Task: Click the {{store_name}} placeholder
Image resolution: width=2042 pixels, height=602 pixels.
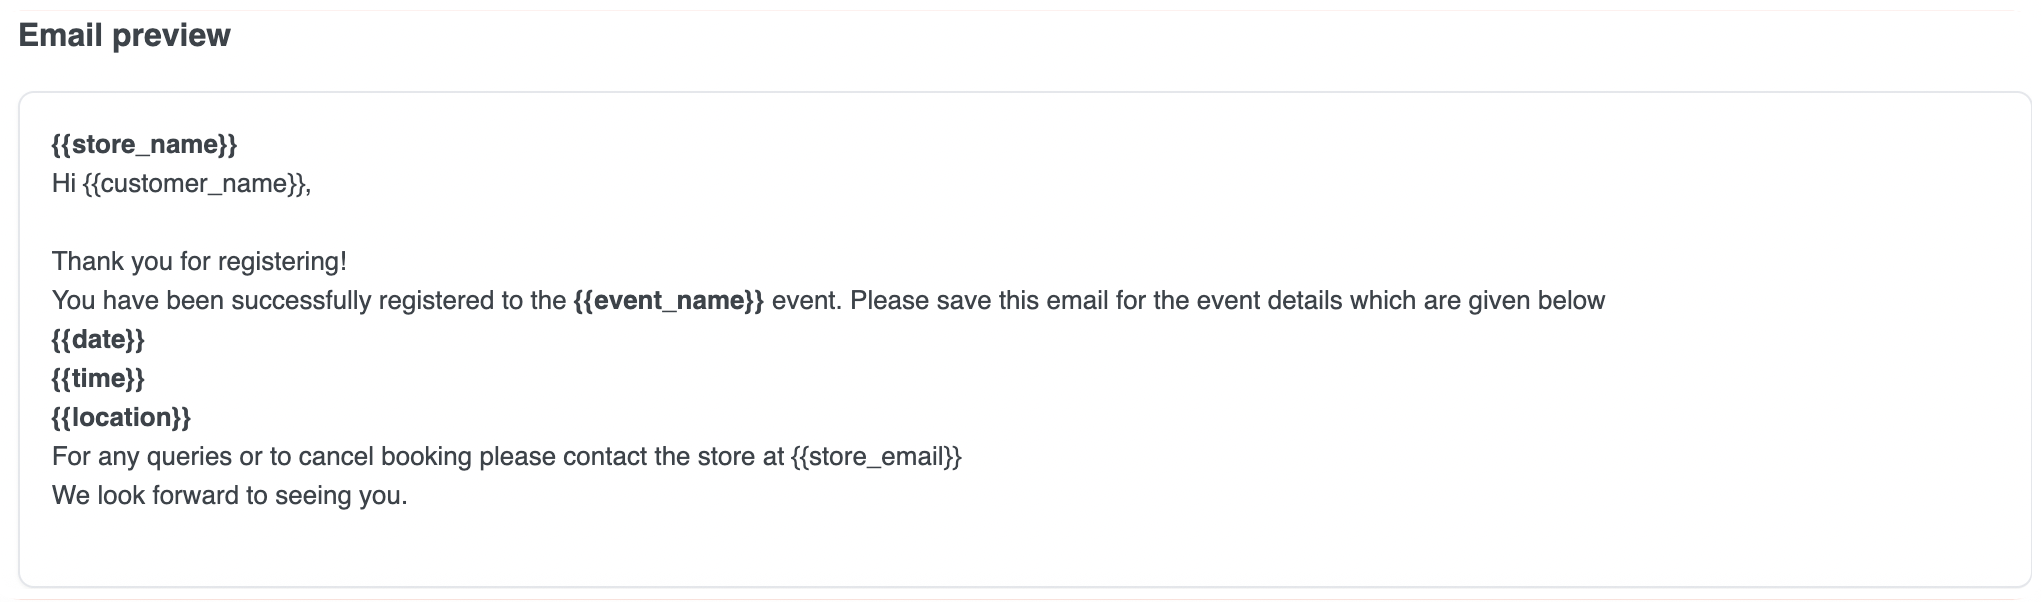Action: tap(144, 145)
